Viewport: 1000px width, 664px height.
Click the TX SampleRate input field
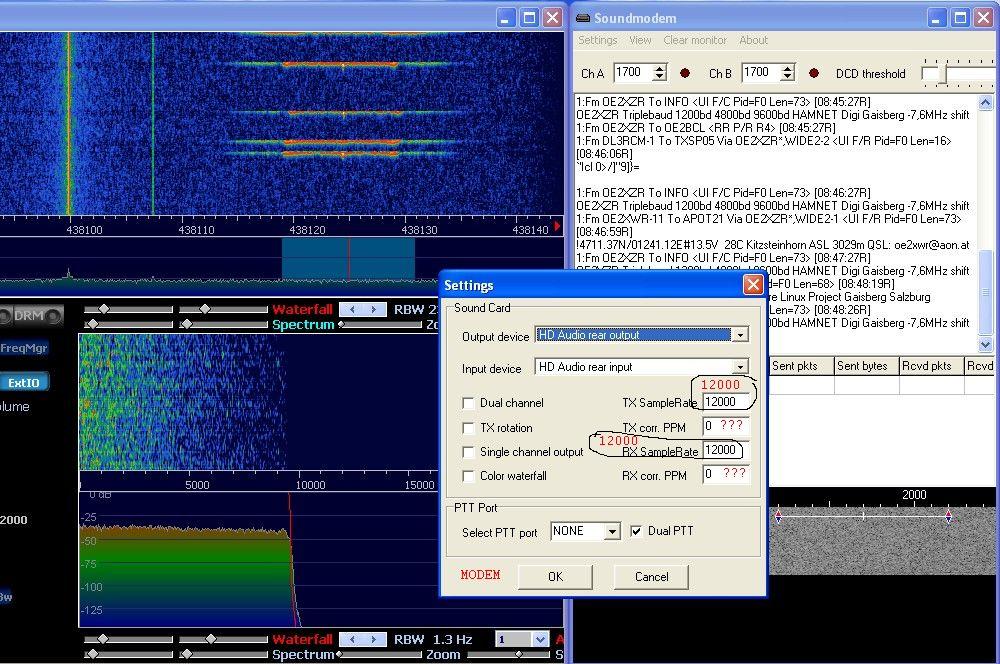point(724,402)
